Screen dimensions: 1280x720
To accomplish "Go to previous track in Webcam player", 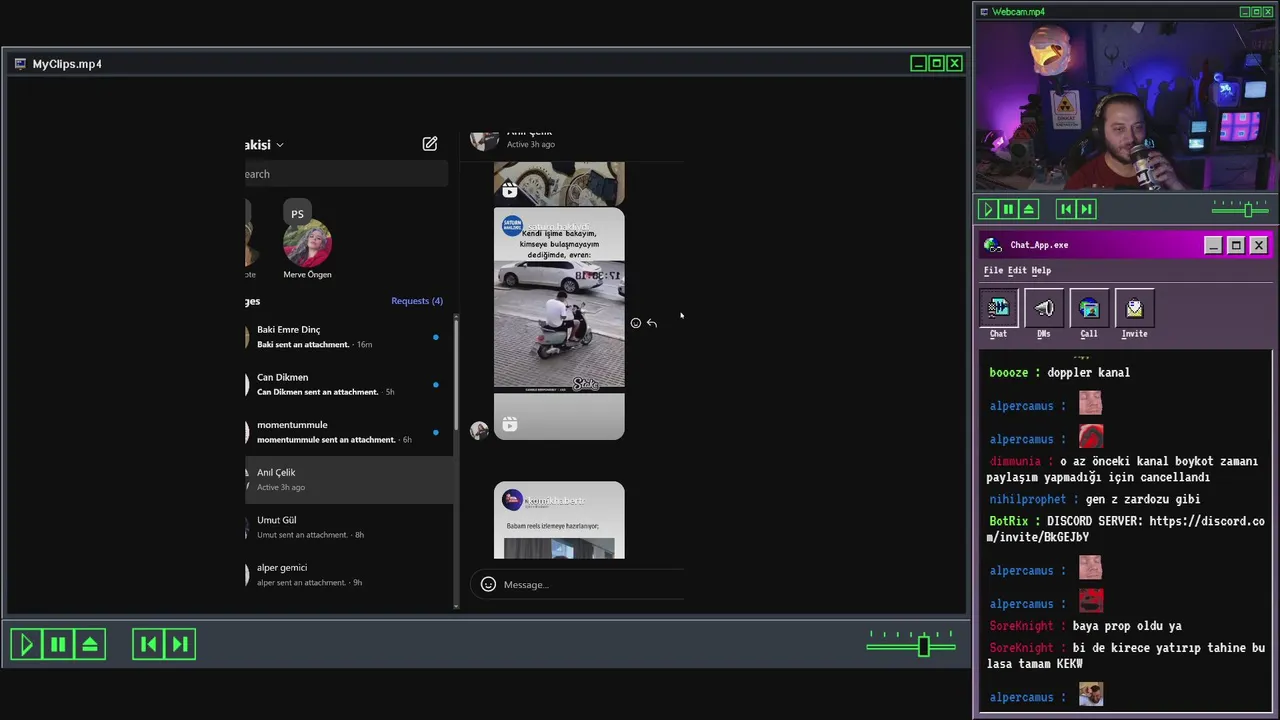I will (1066, 209).
